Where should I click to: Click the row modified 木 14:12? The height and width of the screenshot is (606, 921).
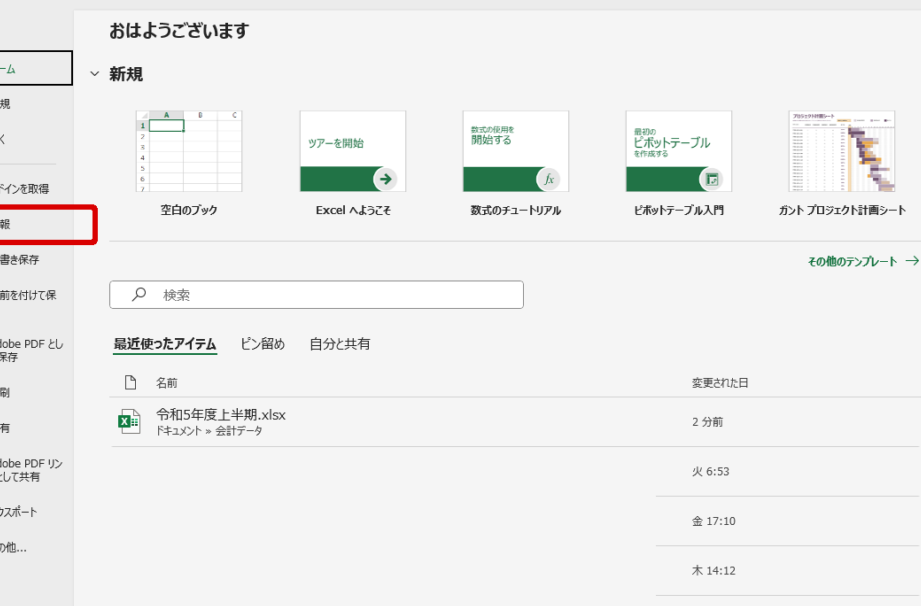pos(713,570)
